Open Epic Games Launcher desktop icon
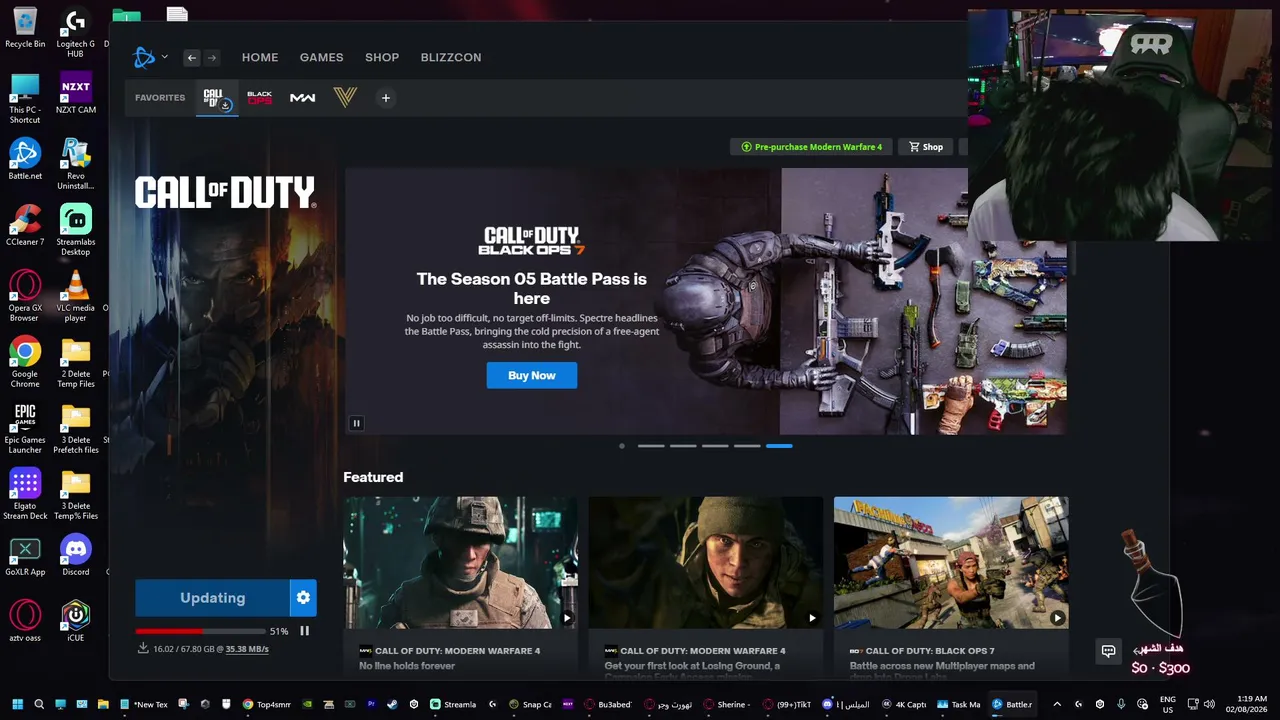The height and width of the screenshot is (720, 1280). (x=25, y=428)
